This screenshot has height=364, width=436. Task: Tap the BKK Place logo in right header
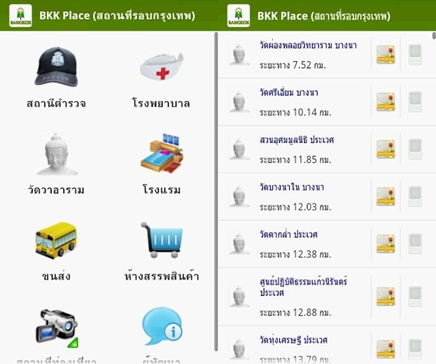239,15
